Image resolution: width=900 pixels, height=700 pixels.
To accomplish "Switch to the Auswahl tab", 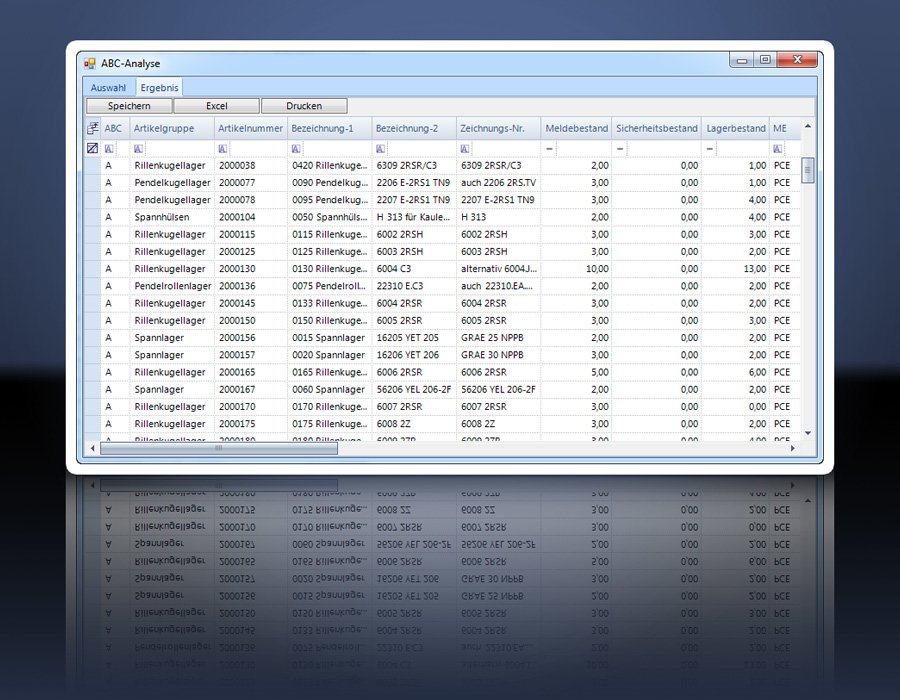I will [x=110, y=87].
